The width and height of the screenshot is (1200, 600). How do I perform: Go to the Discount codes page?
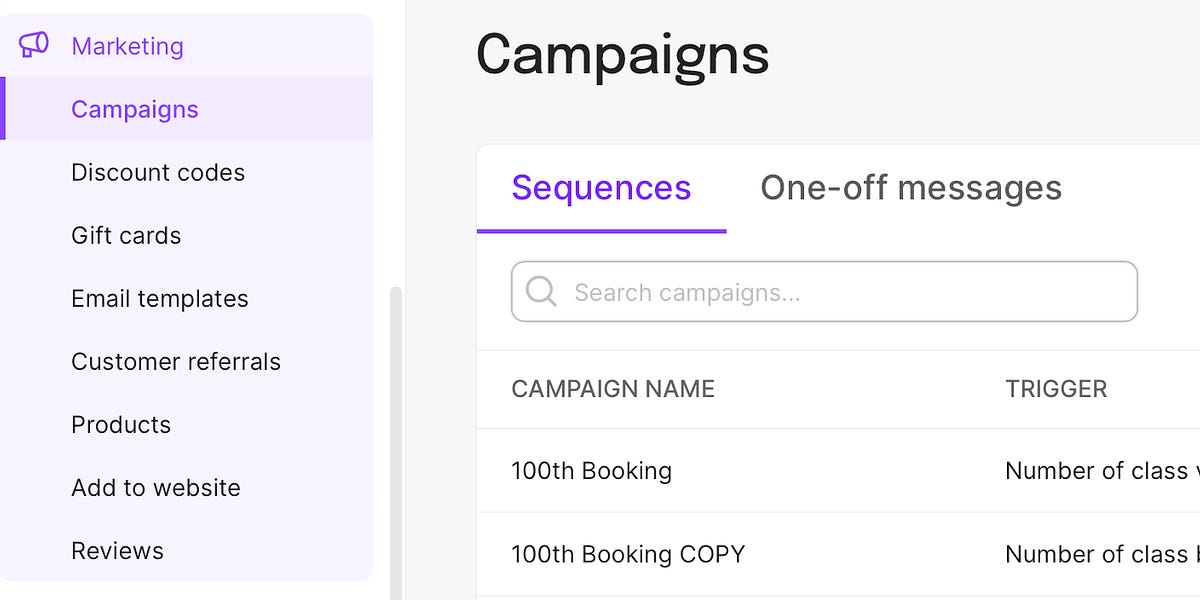(x=158, y=172)
